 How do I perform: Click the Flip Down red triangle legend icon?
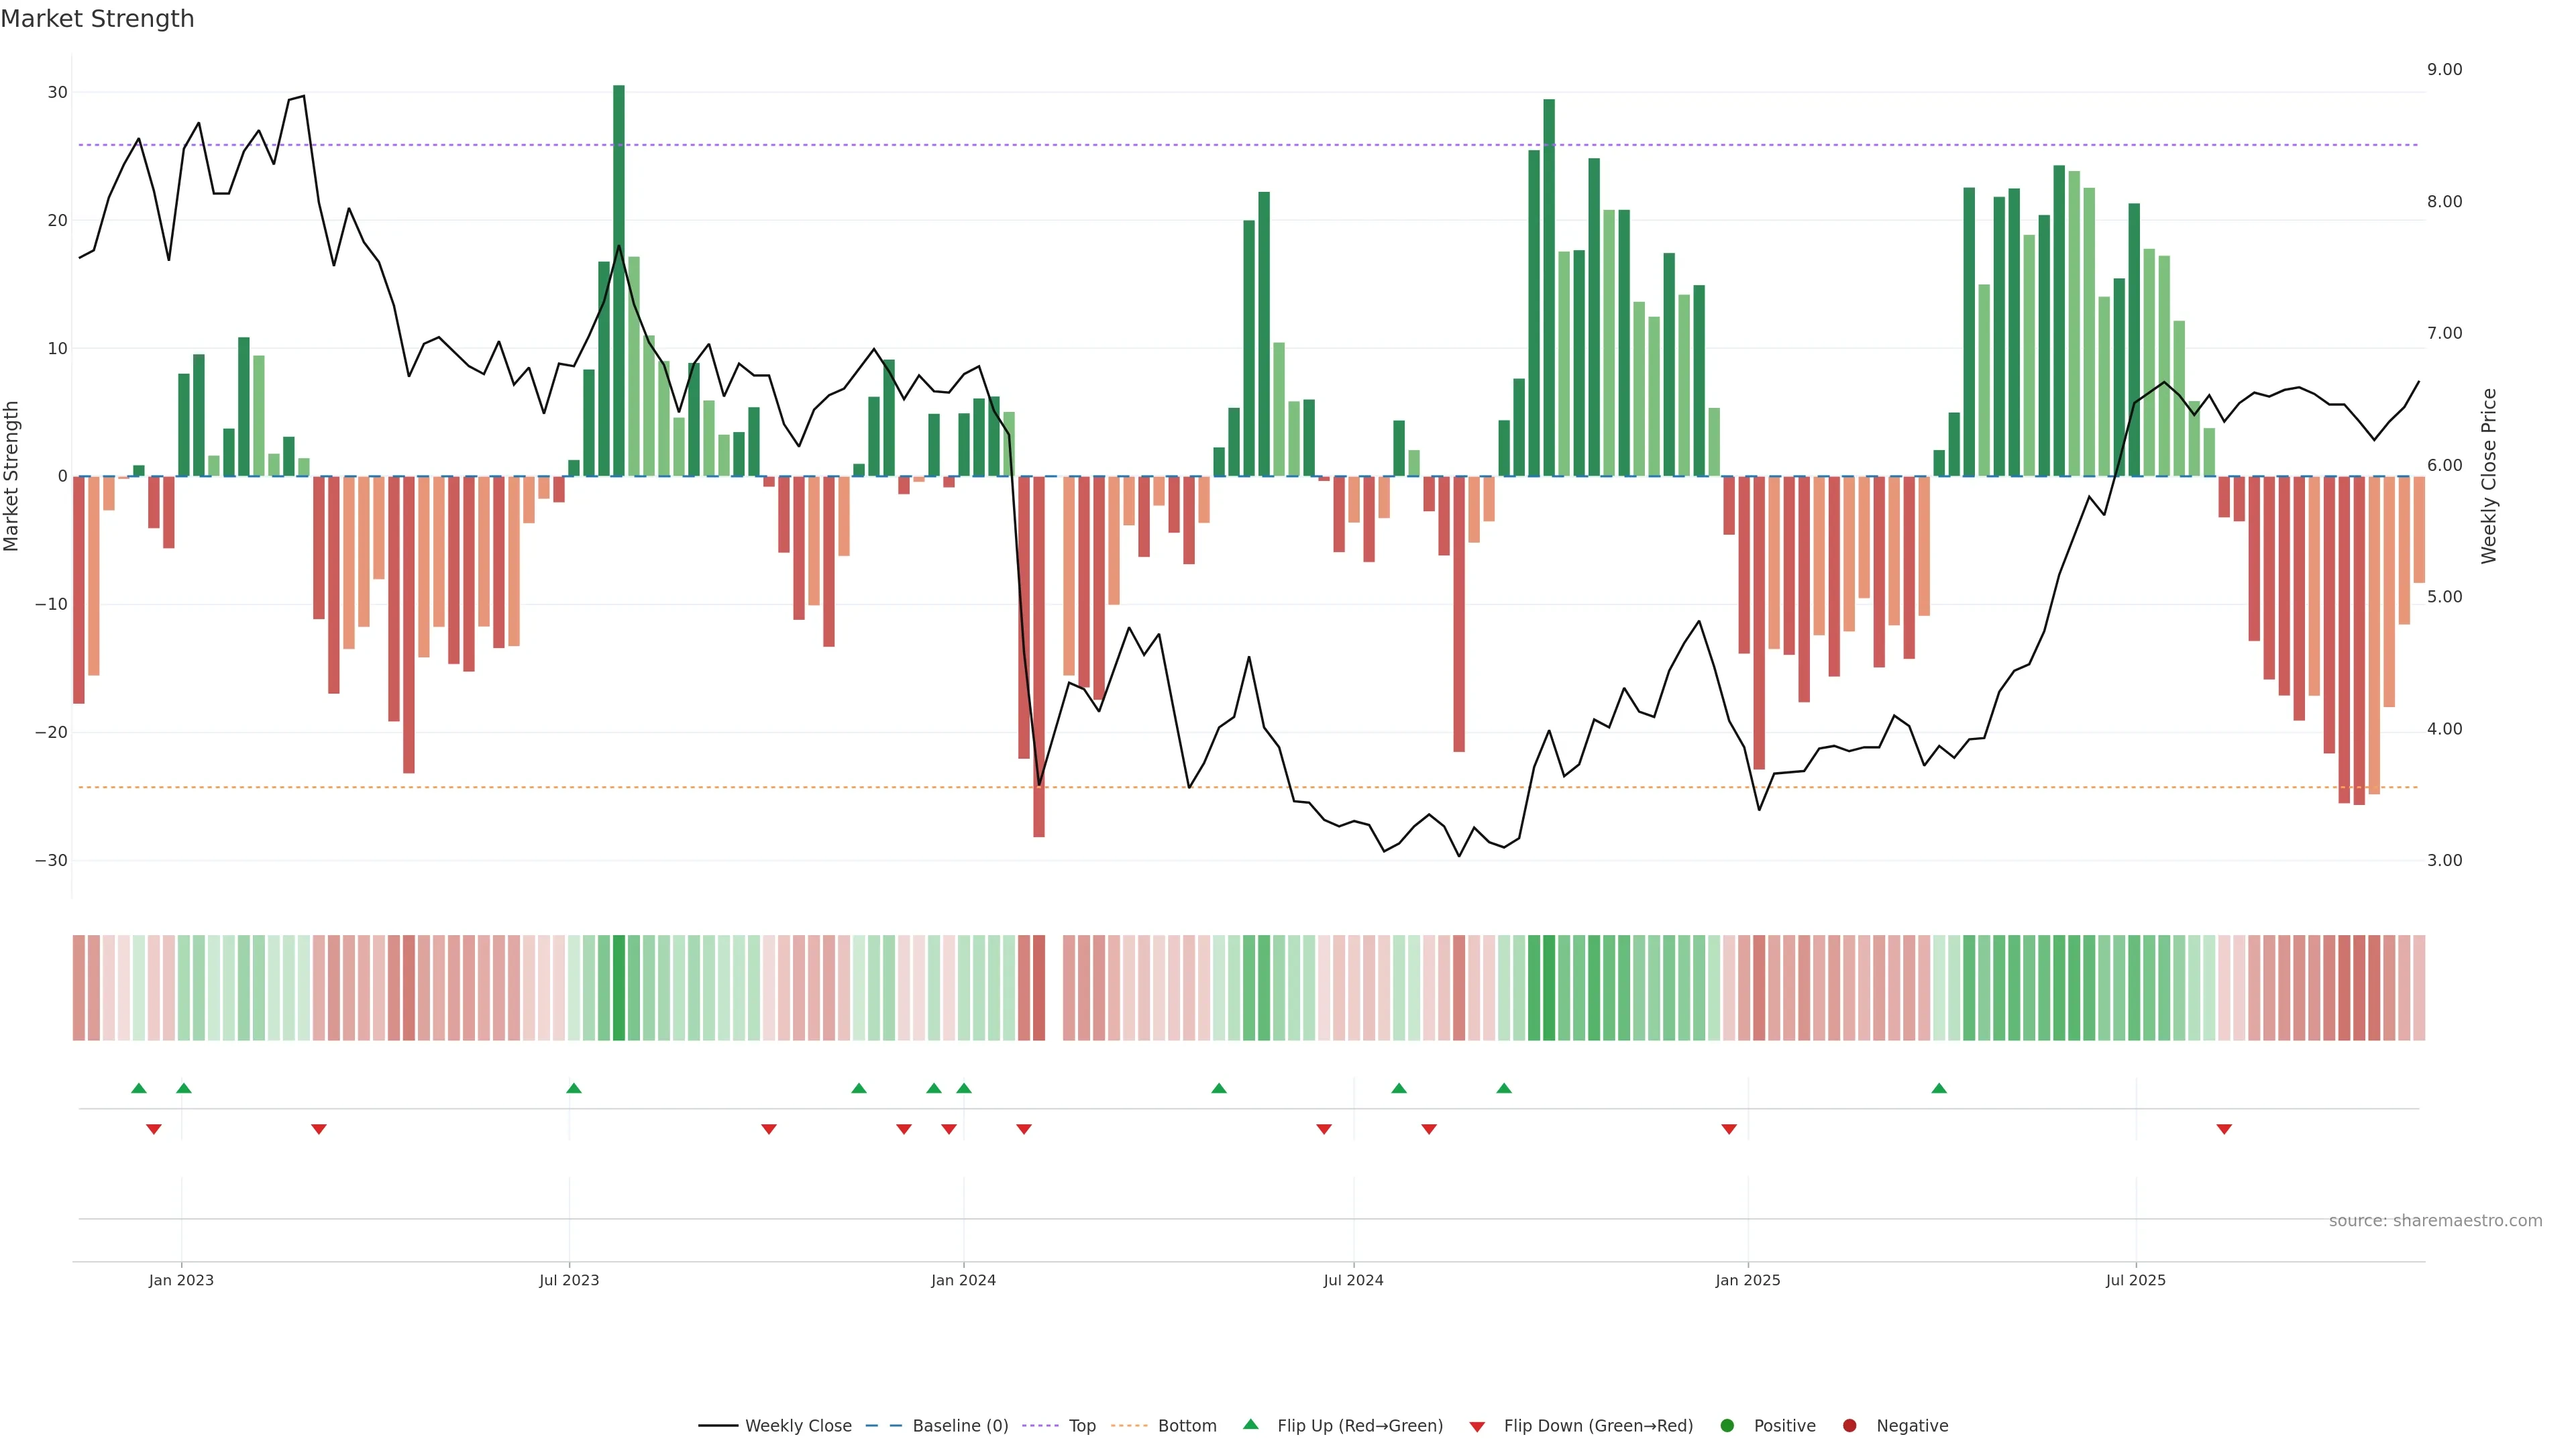(1477, 1427)
